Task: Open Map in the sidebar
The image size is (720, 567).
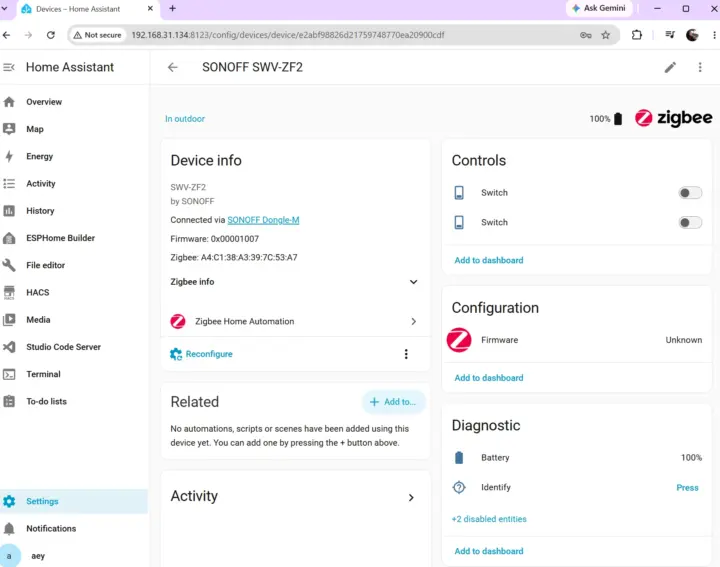Action: [74, 129]
